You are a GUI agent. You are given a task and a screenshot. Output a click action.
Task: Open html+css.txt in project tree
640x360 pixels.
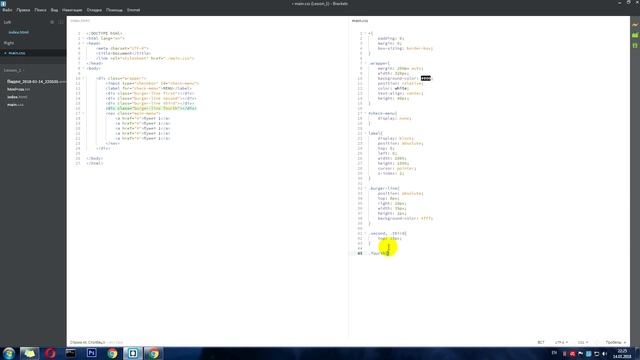click(19, 89)
